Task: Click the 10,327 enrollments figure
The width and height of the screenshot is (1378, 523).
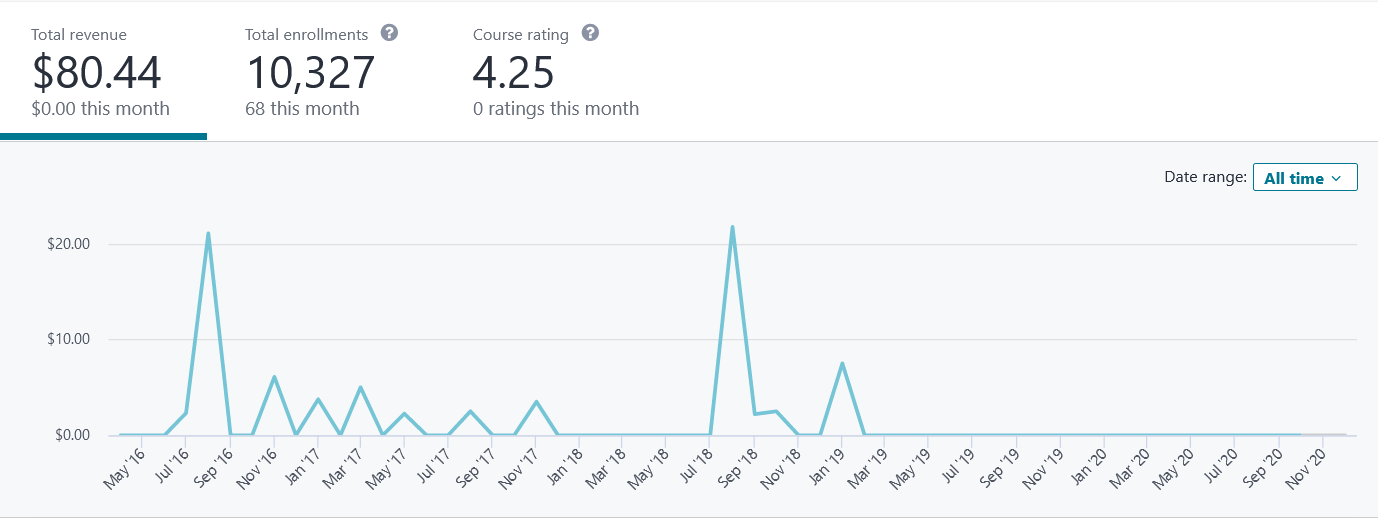Action: pos(310,72)
